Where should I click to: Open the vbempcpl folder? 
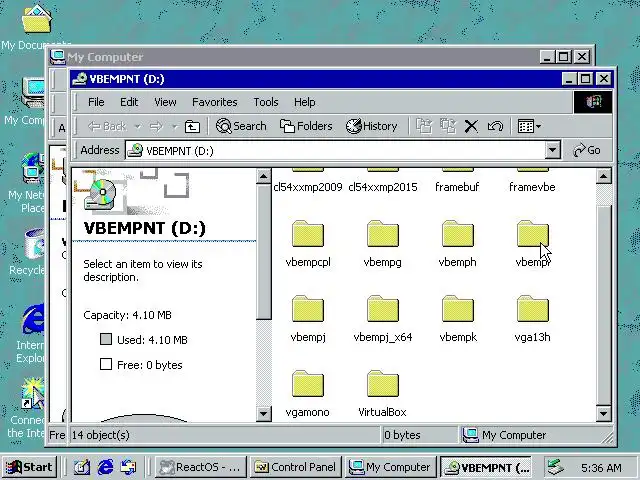pyautogui.click(x=308, y=244)
